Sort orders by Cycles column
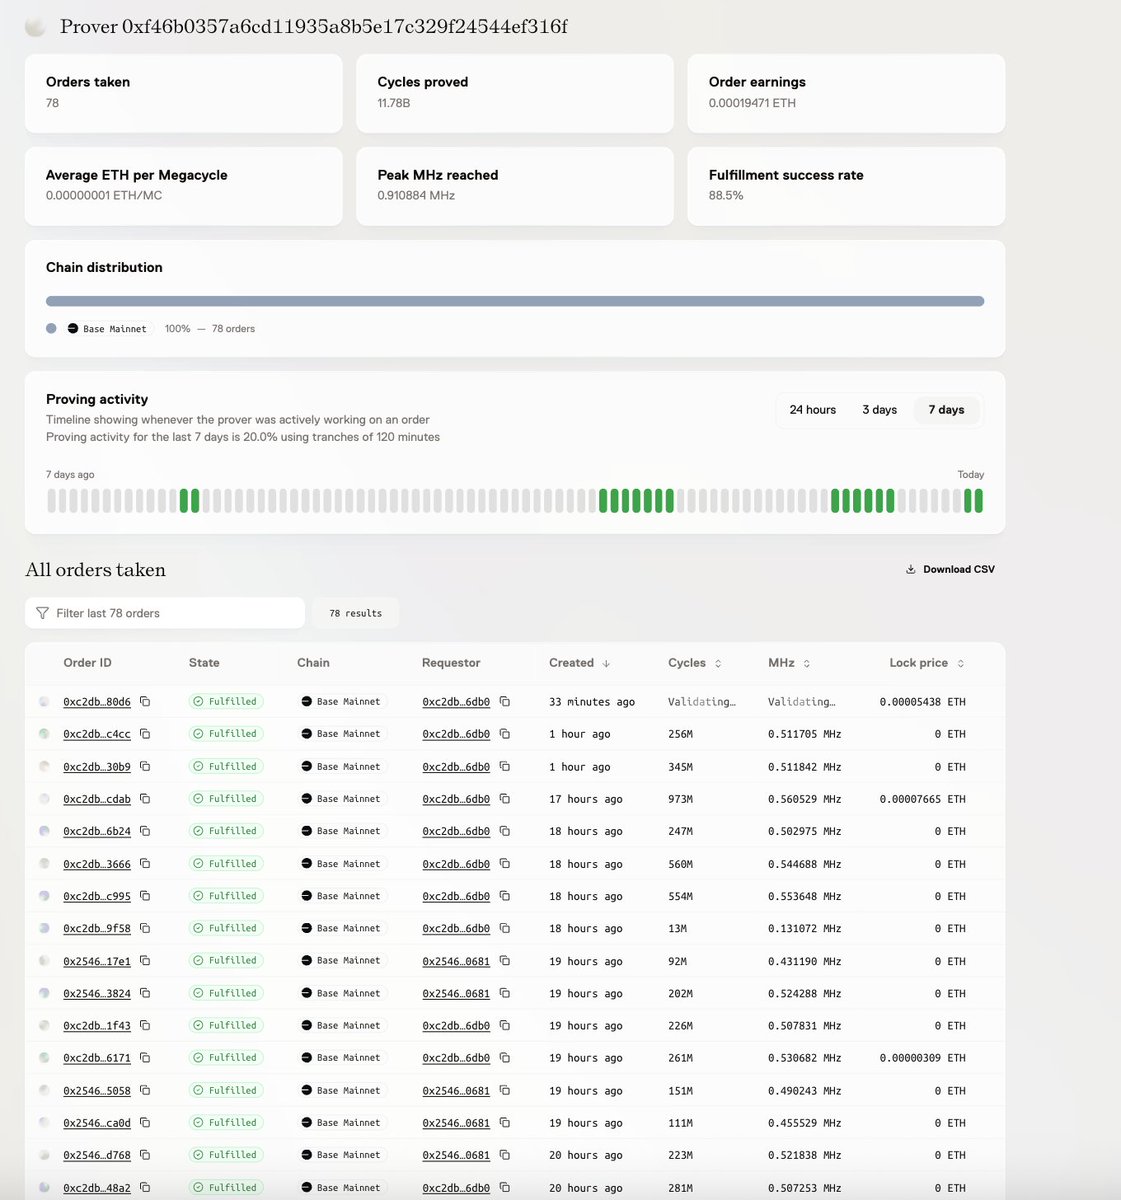 pos(717,663)
